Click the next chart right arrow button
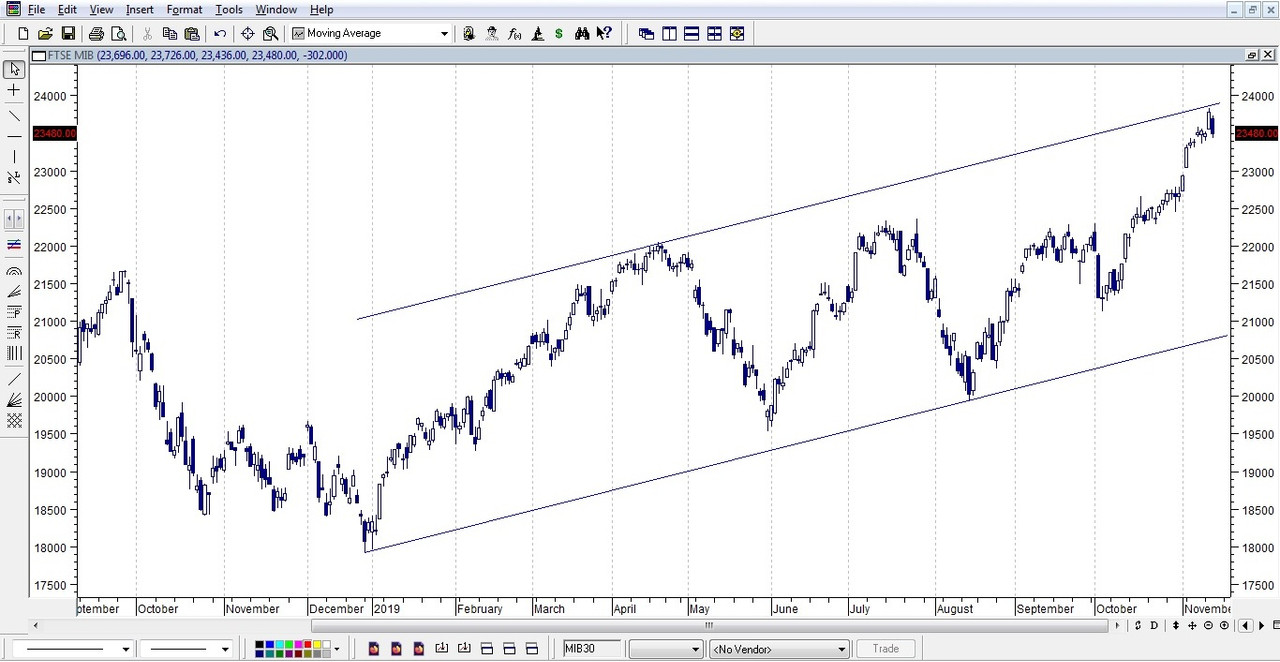This screenshot has width=1280, height=662. pyautogui.click(x=1262, y=626)
